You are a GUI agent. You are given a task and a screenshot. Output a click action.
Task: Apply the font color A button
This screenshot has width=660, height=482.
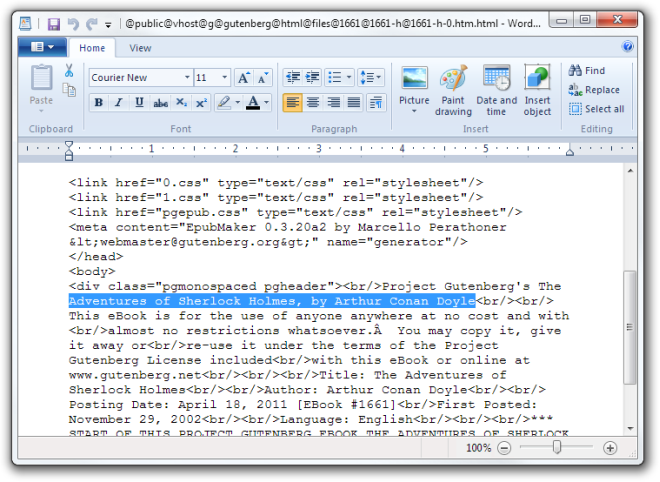(x=253, y=102)
